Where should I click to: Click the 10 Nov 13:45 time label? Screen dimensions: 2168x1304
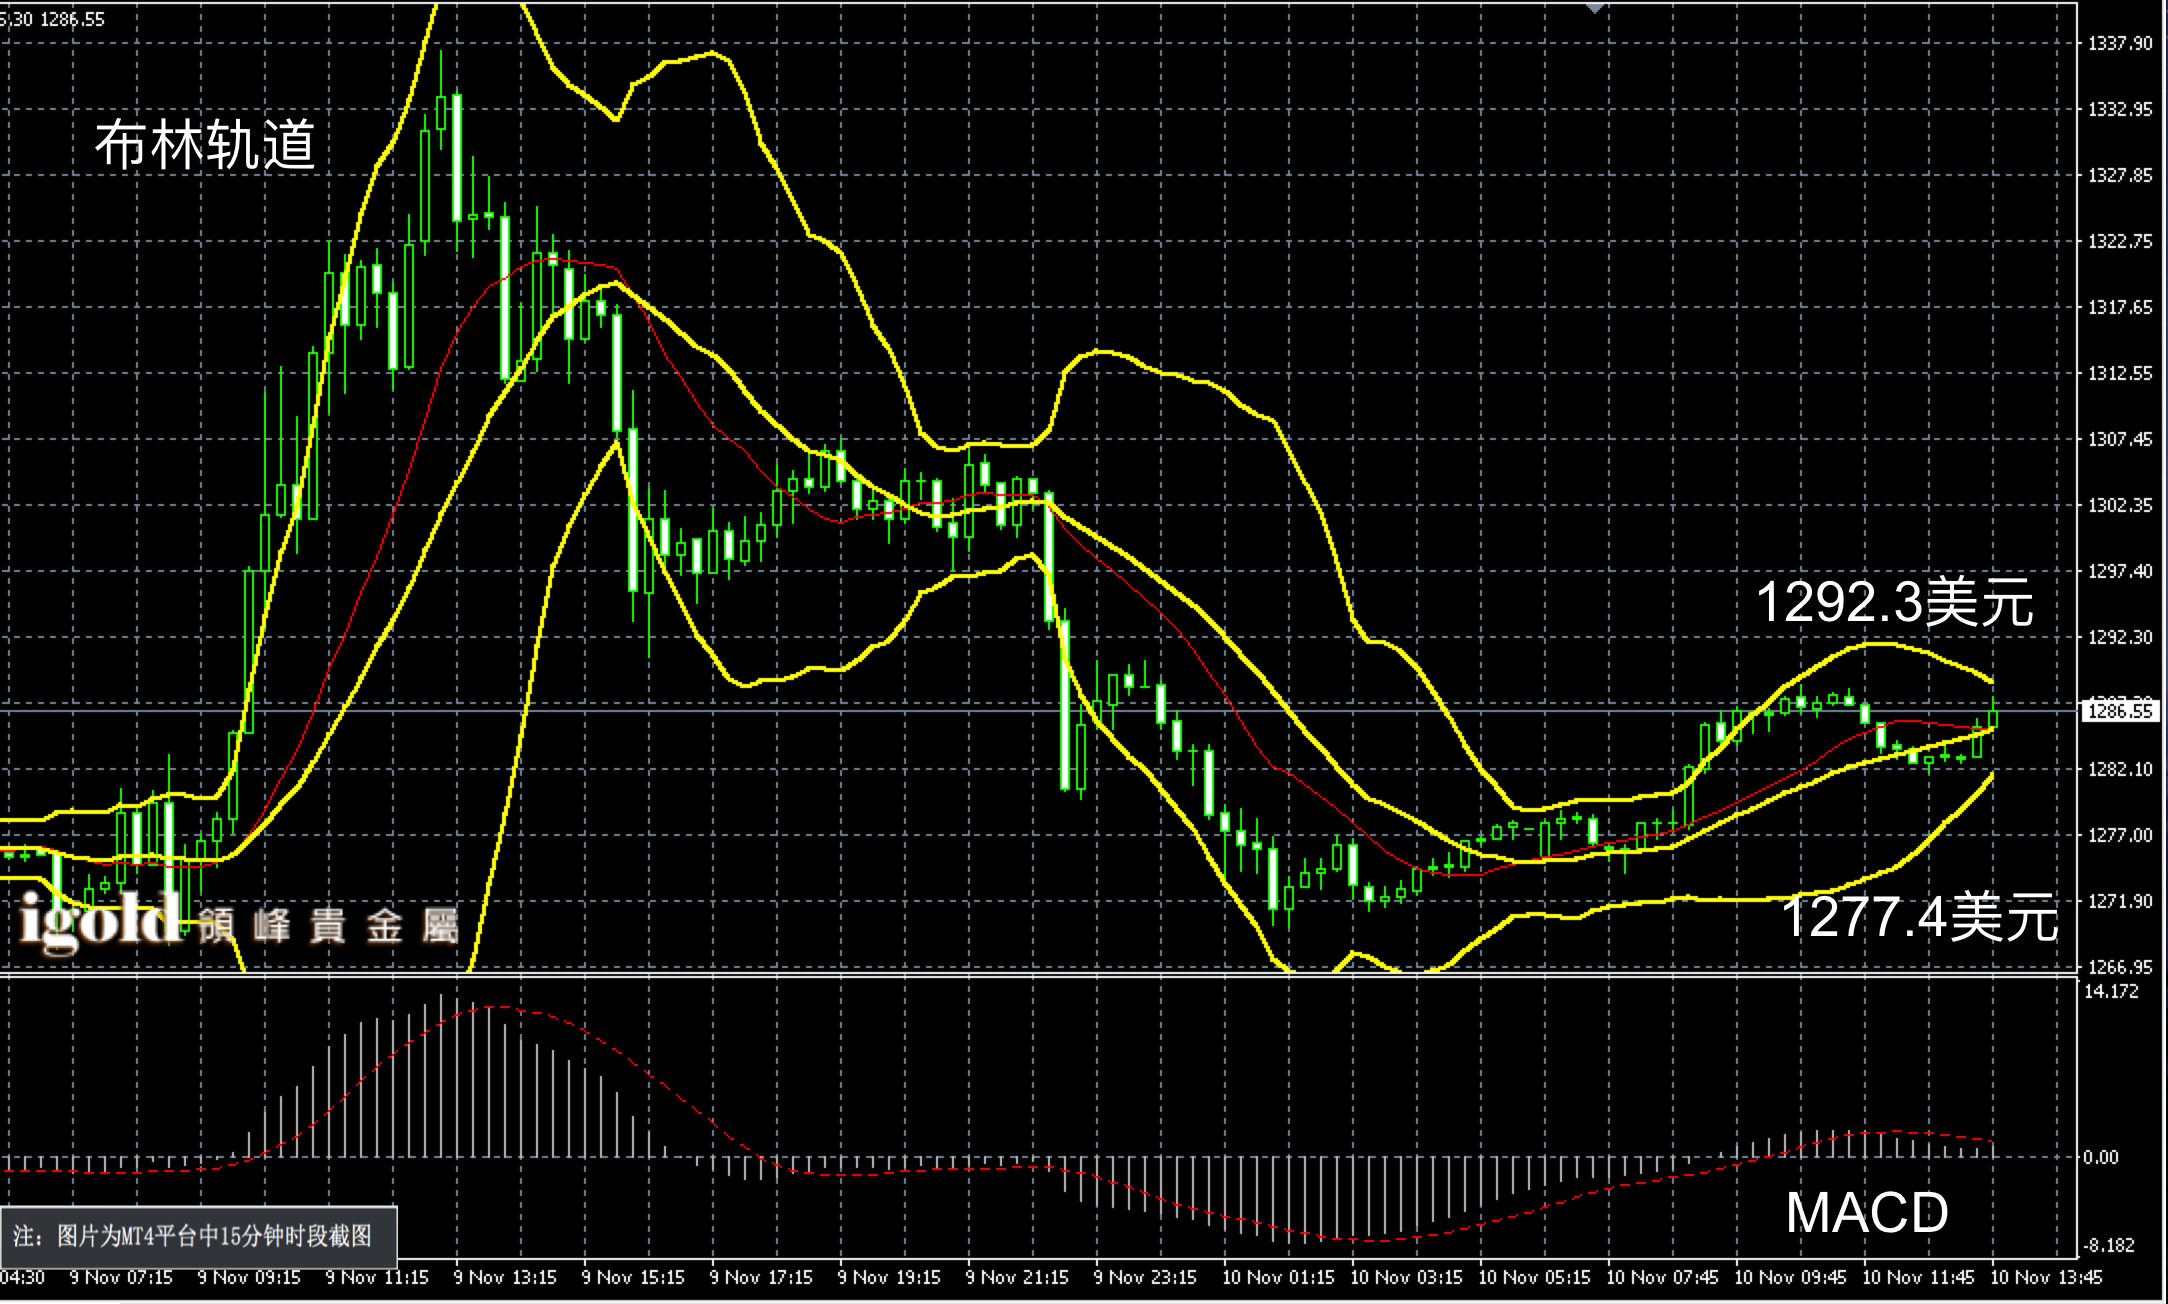(2046, 1277)
